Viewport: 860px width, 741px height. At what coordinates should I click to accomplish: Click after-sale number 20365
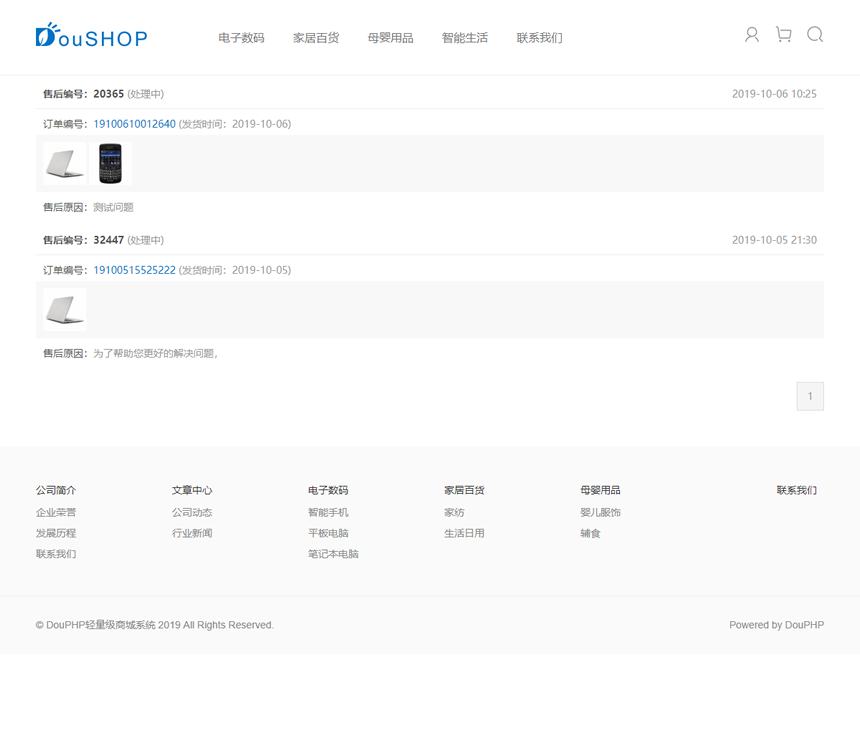click(x=109, y=94)
